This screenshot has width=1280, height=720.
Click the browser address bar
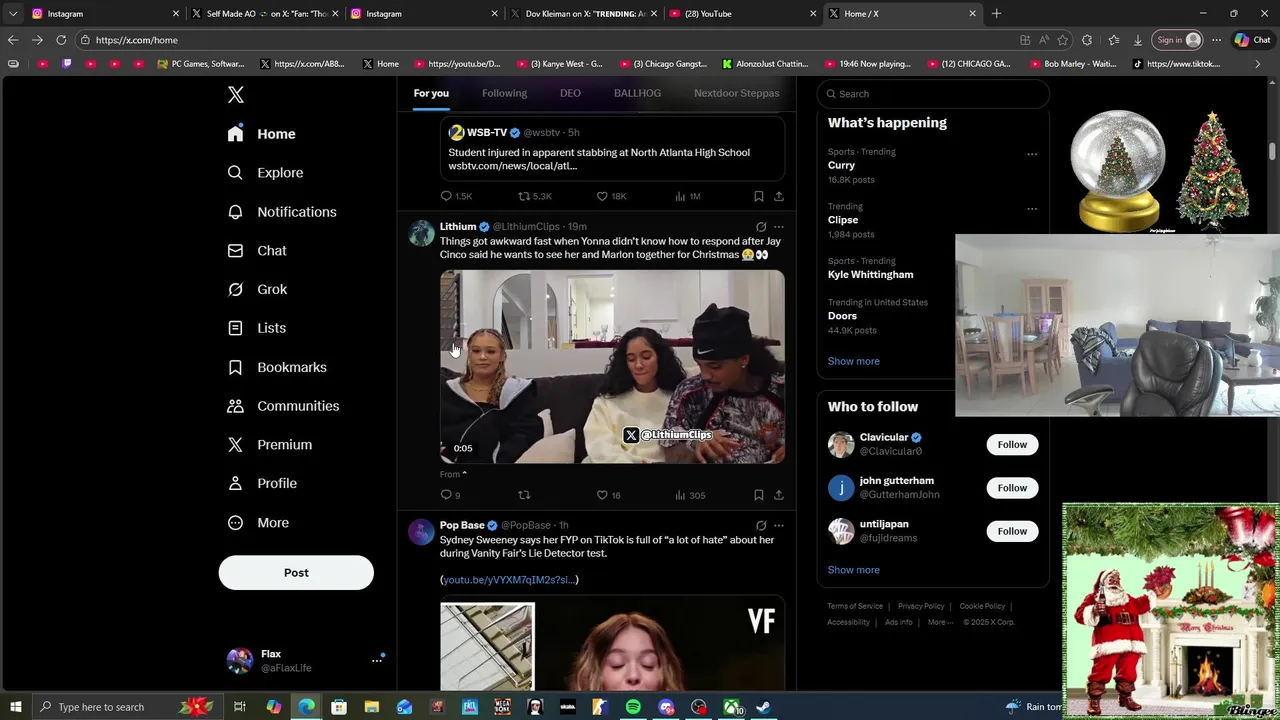click(550, 40)
